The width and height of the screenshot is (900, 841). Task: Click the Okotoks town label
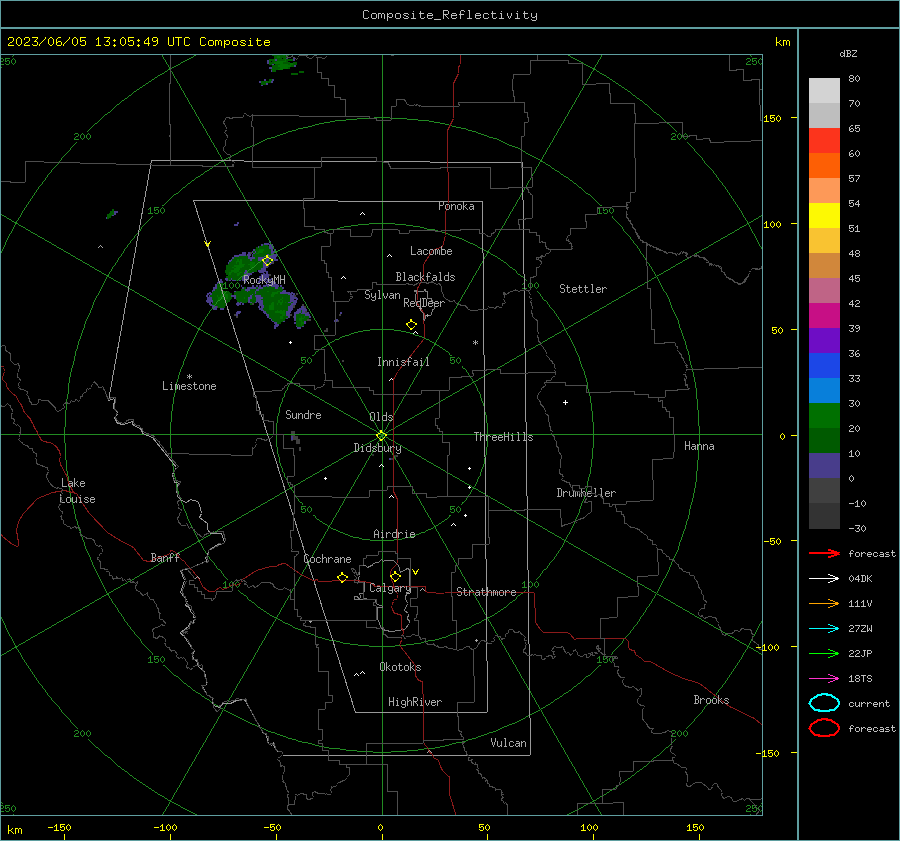[x=400, y=667]
